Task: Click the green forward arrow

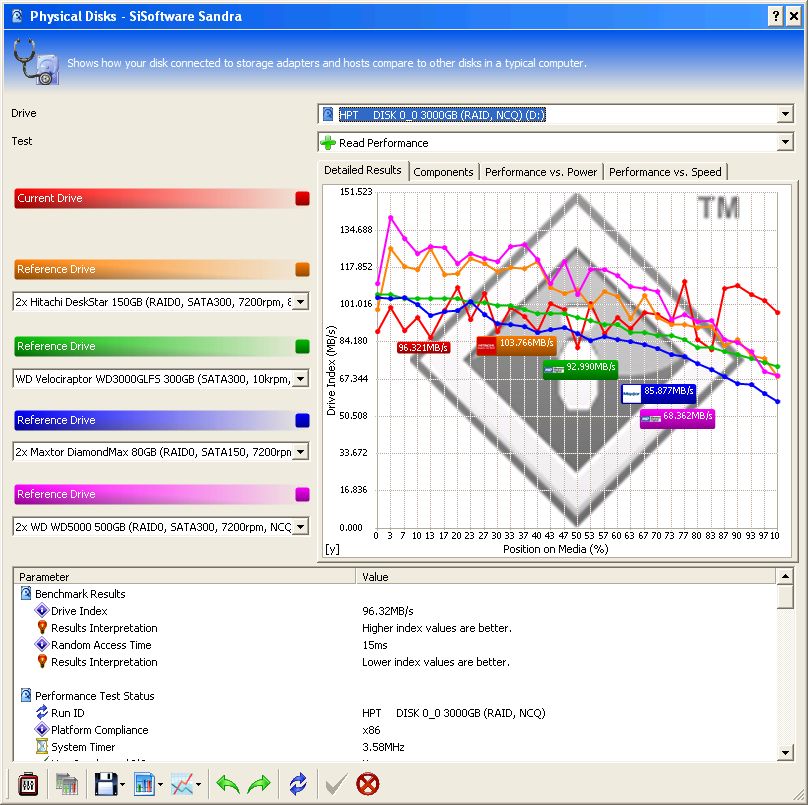Action: point(259,784)
